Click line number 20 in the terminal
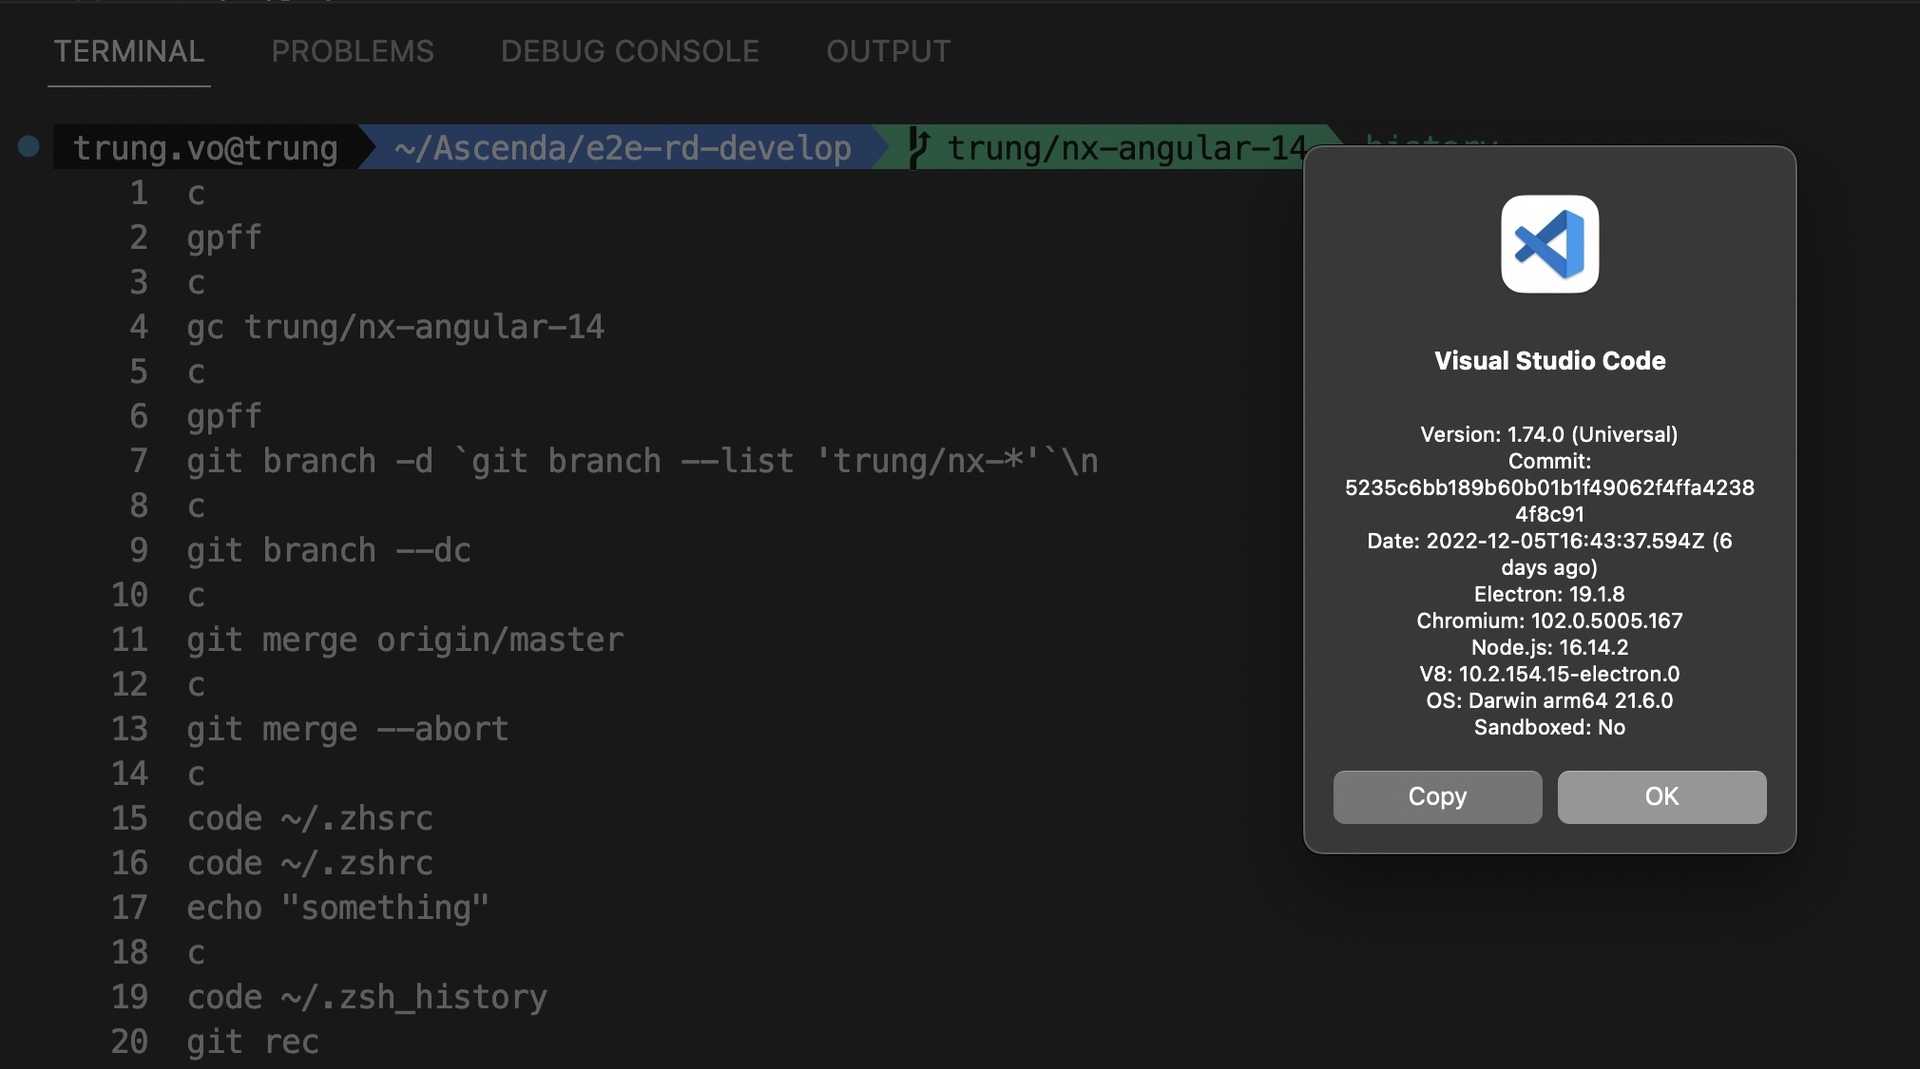 (129, 1041)
